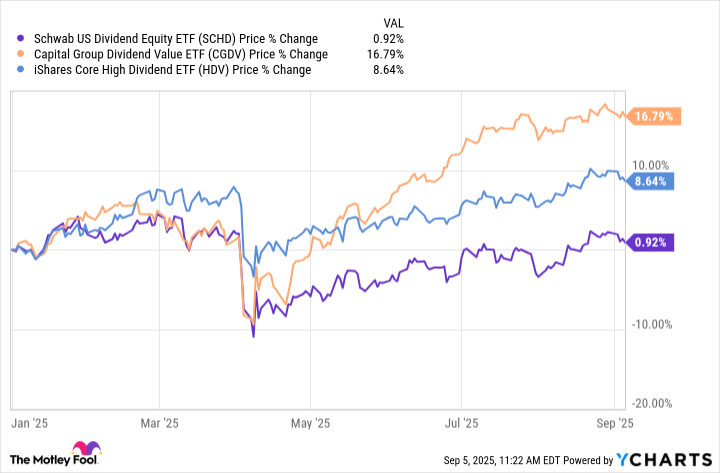Click The Motley Fool wordmark text

(x=54, y=460)
